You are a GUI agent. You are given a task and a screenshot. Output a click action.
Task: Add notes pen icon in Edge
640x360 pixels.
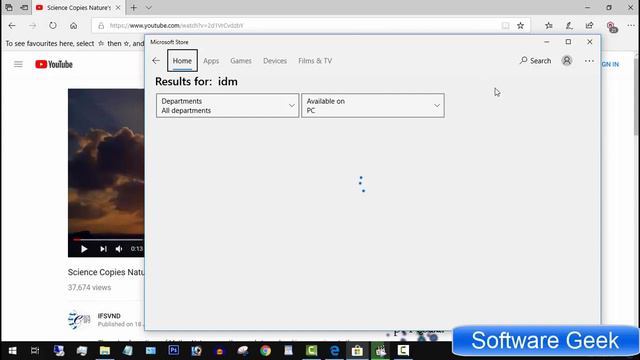(x=569, y=25)
